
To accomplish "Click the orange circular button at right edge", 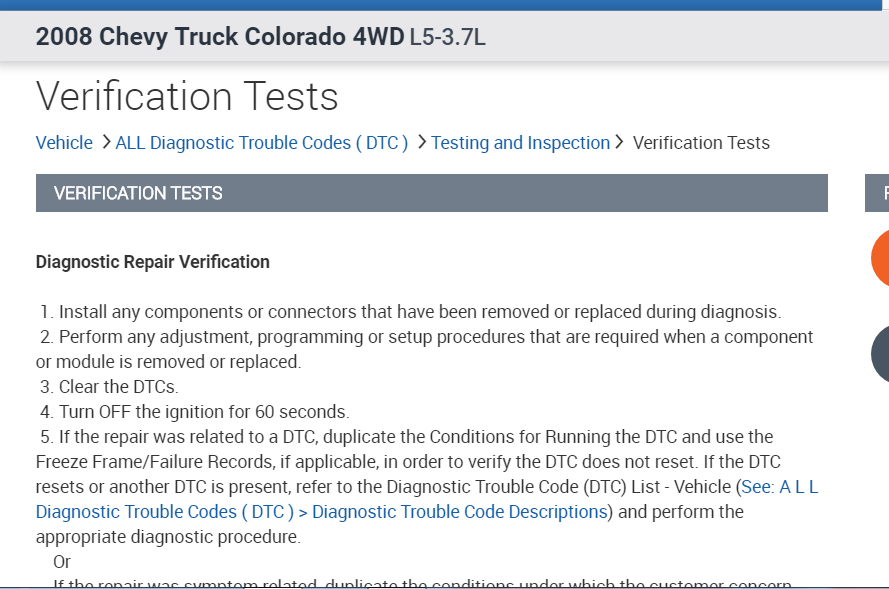I will click(x=880, y=257).
